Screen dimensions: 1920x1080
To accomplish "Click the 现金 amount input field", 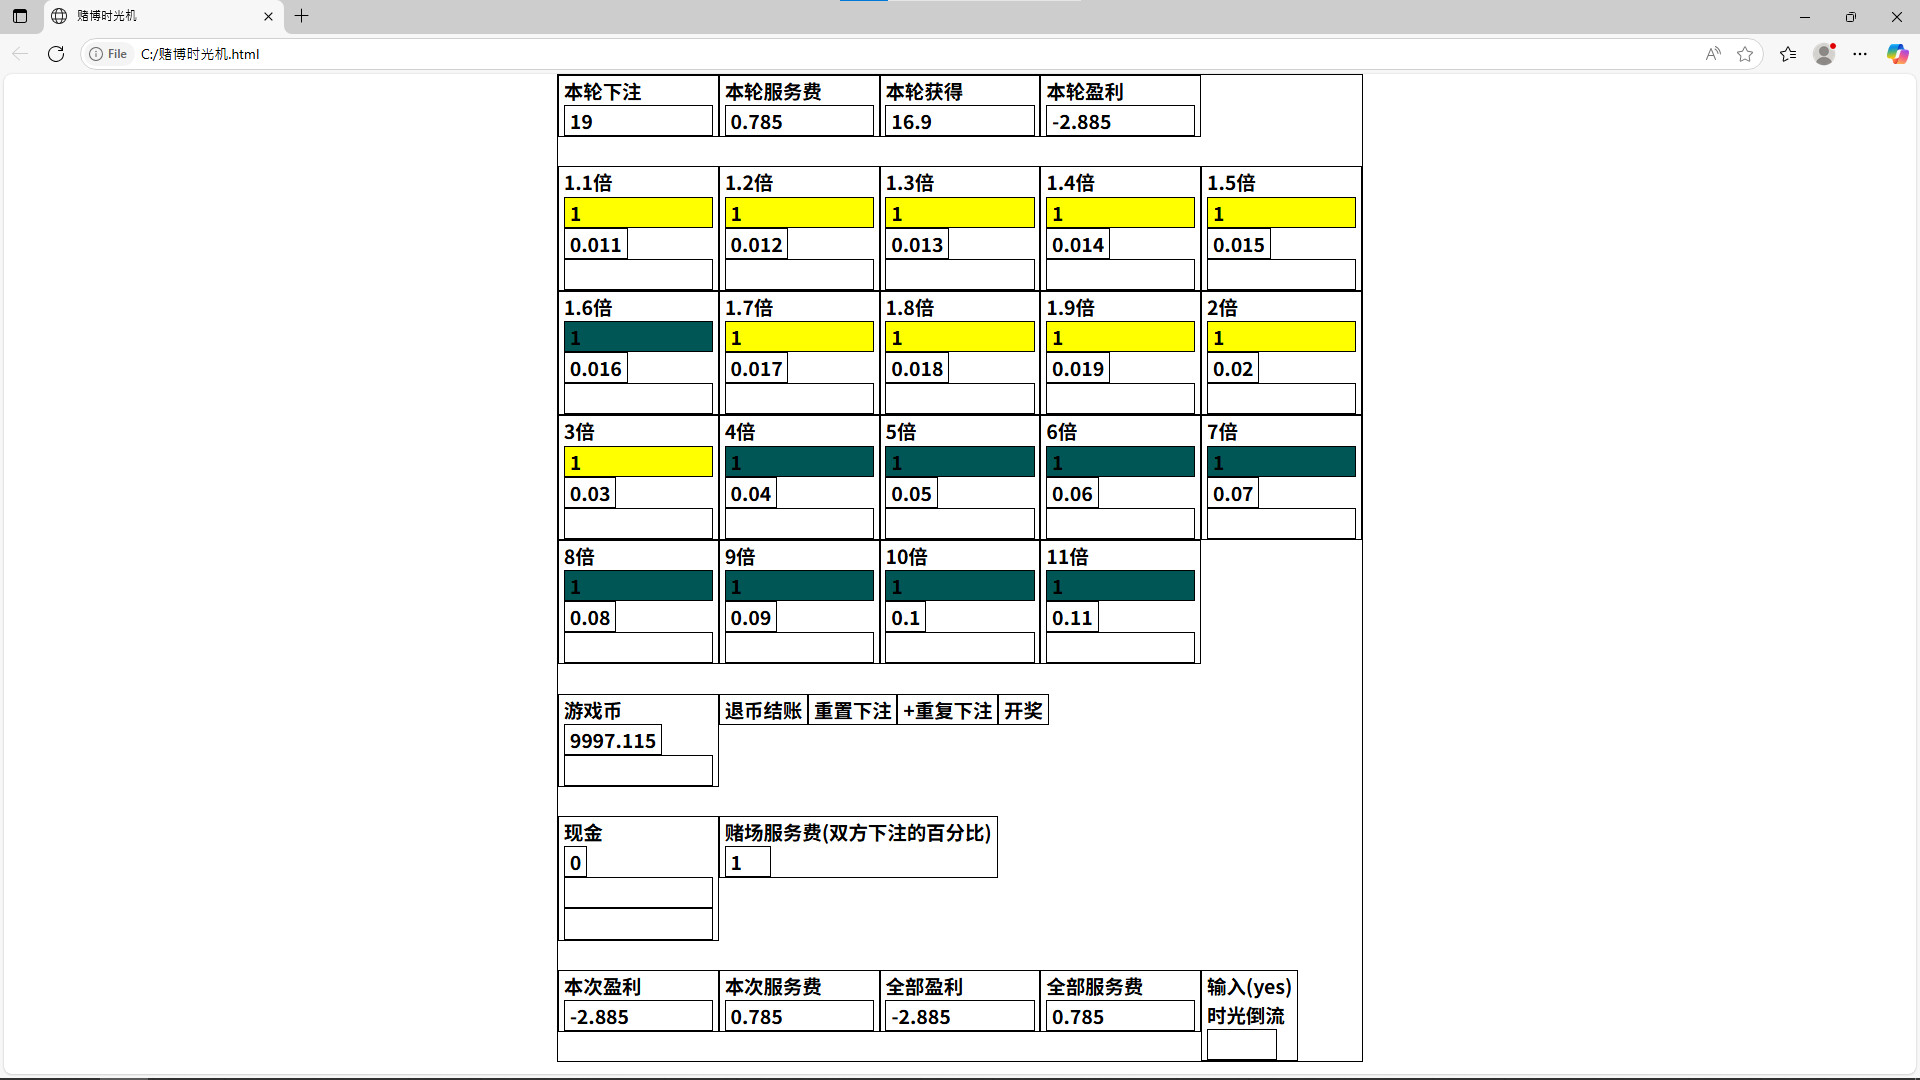I will (x=575, y=863).
